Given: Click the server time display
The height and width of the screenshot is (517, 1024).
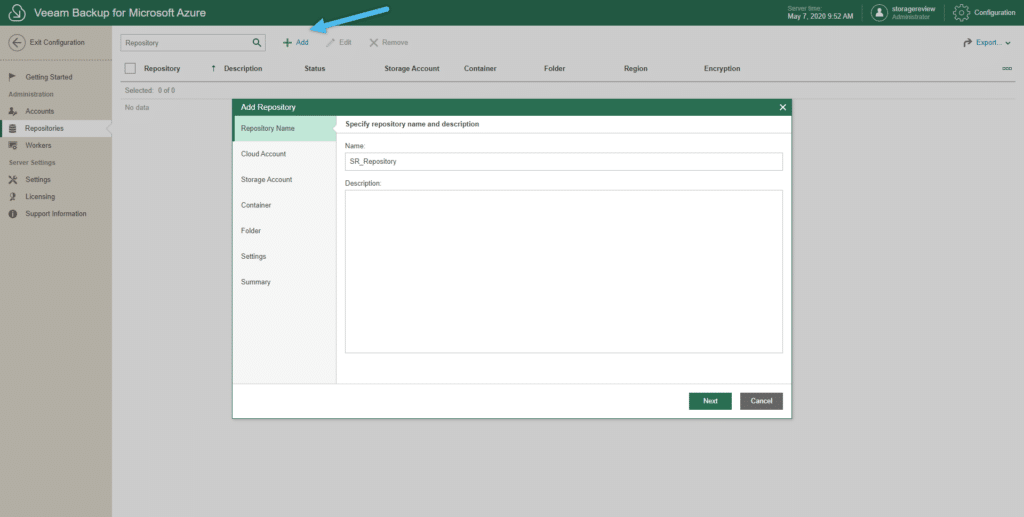Looking at the screenshot, I should tap(820, 12).
